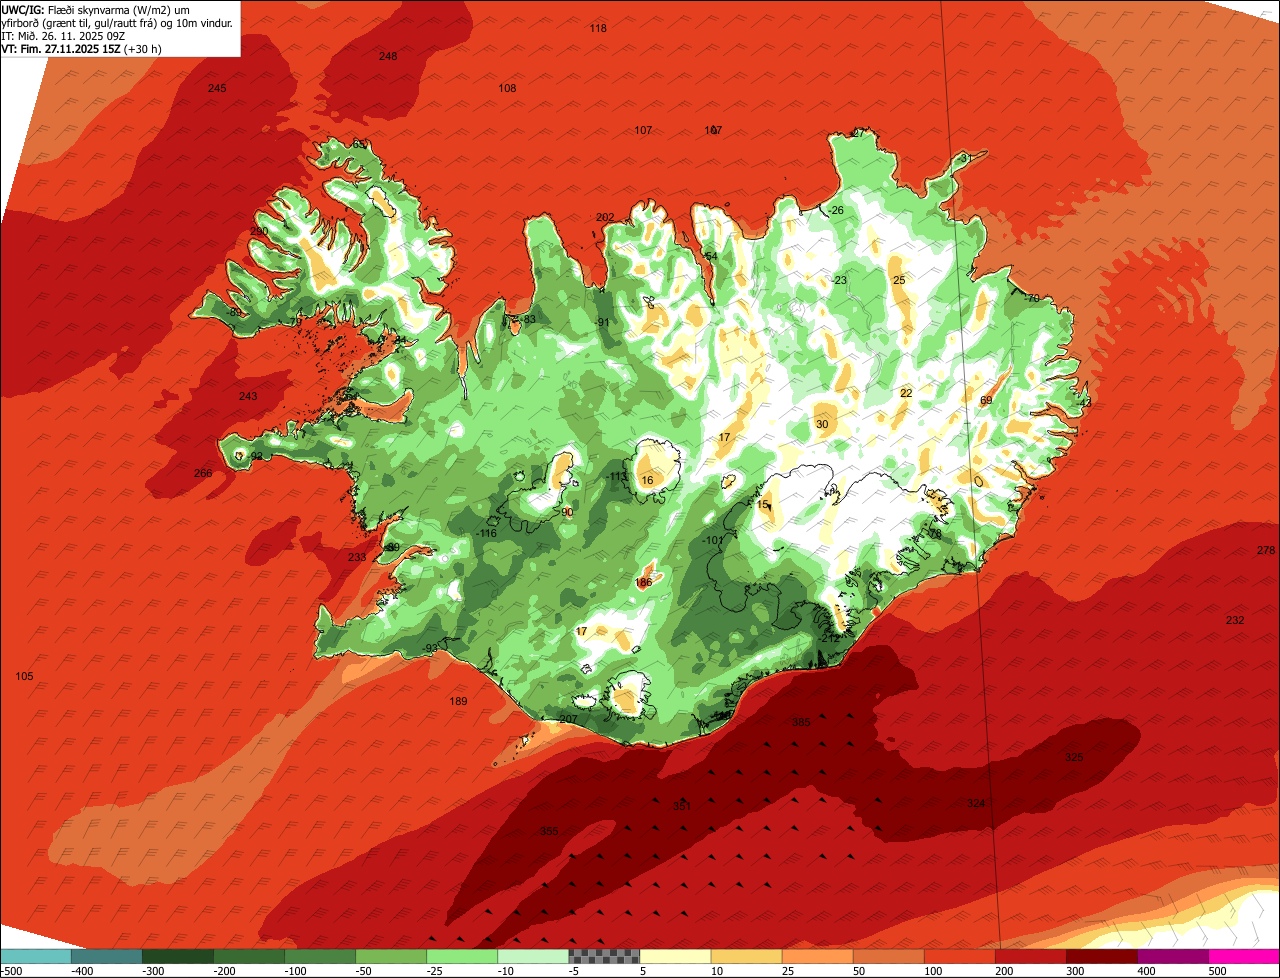1280x978 pixels.
Task: Click the flux value '202' on the north coast
Action: tap(605, 217)
